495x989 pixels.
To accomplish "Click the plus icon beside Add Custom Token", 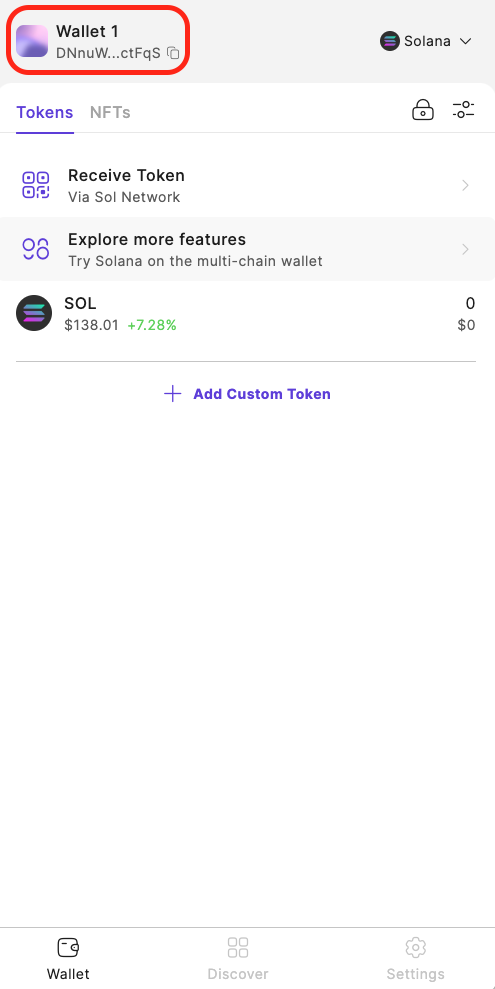I will [x=172, y=394].
